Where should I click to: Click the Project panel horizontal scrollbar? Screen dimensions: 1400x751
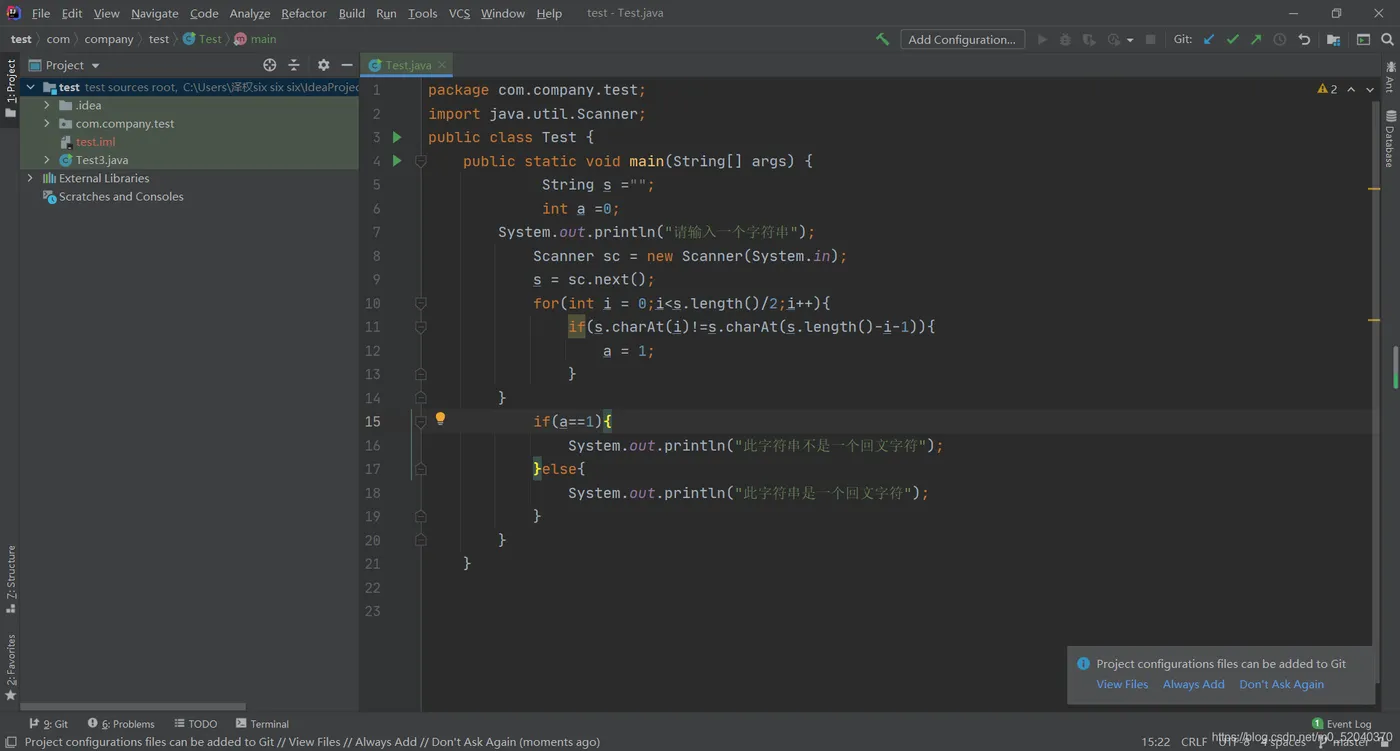coord(133,706)
